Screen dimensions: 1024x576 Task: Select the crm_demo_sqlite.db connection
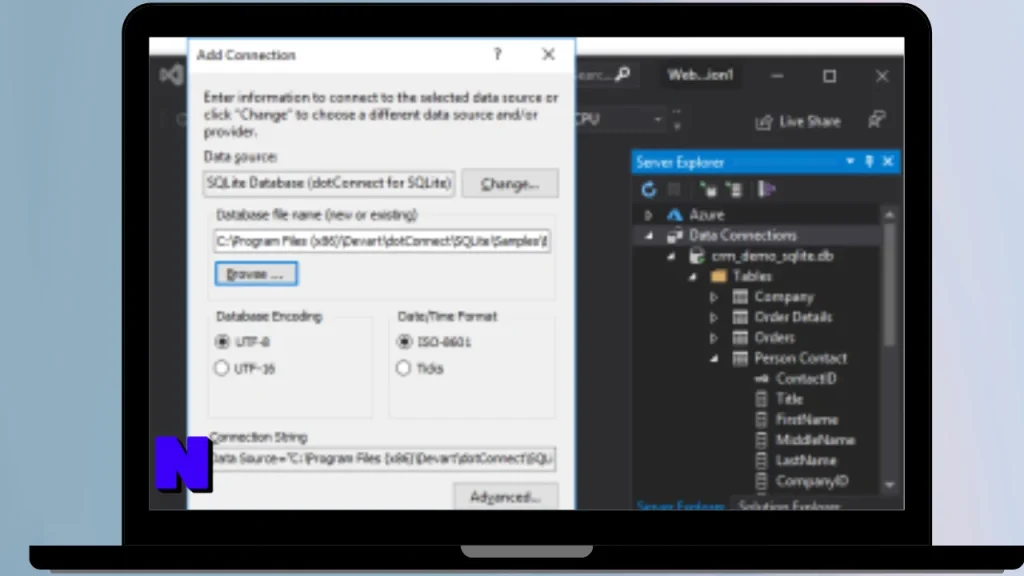[772, 256]
